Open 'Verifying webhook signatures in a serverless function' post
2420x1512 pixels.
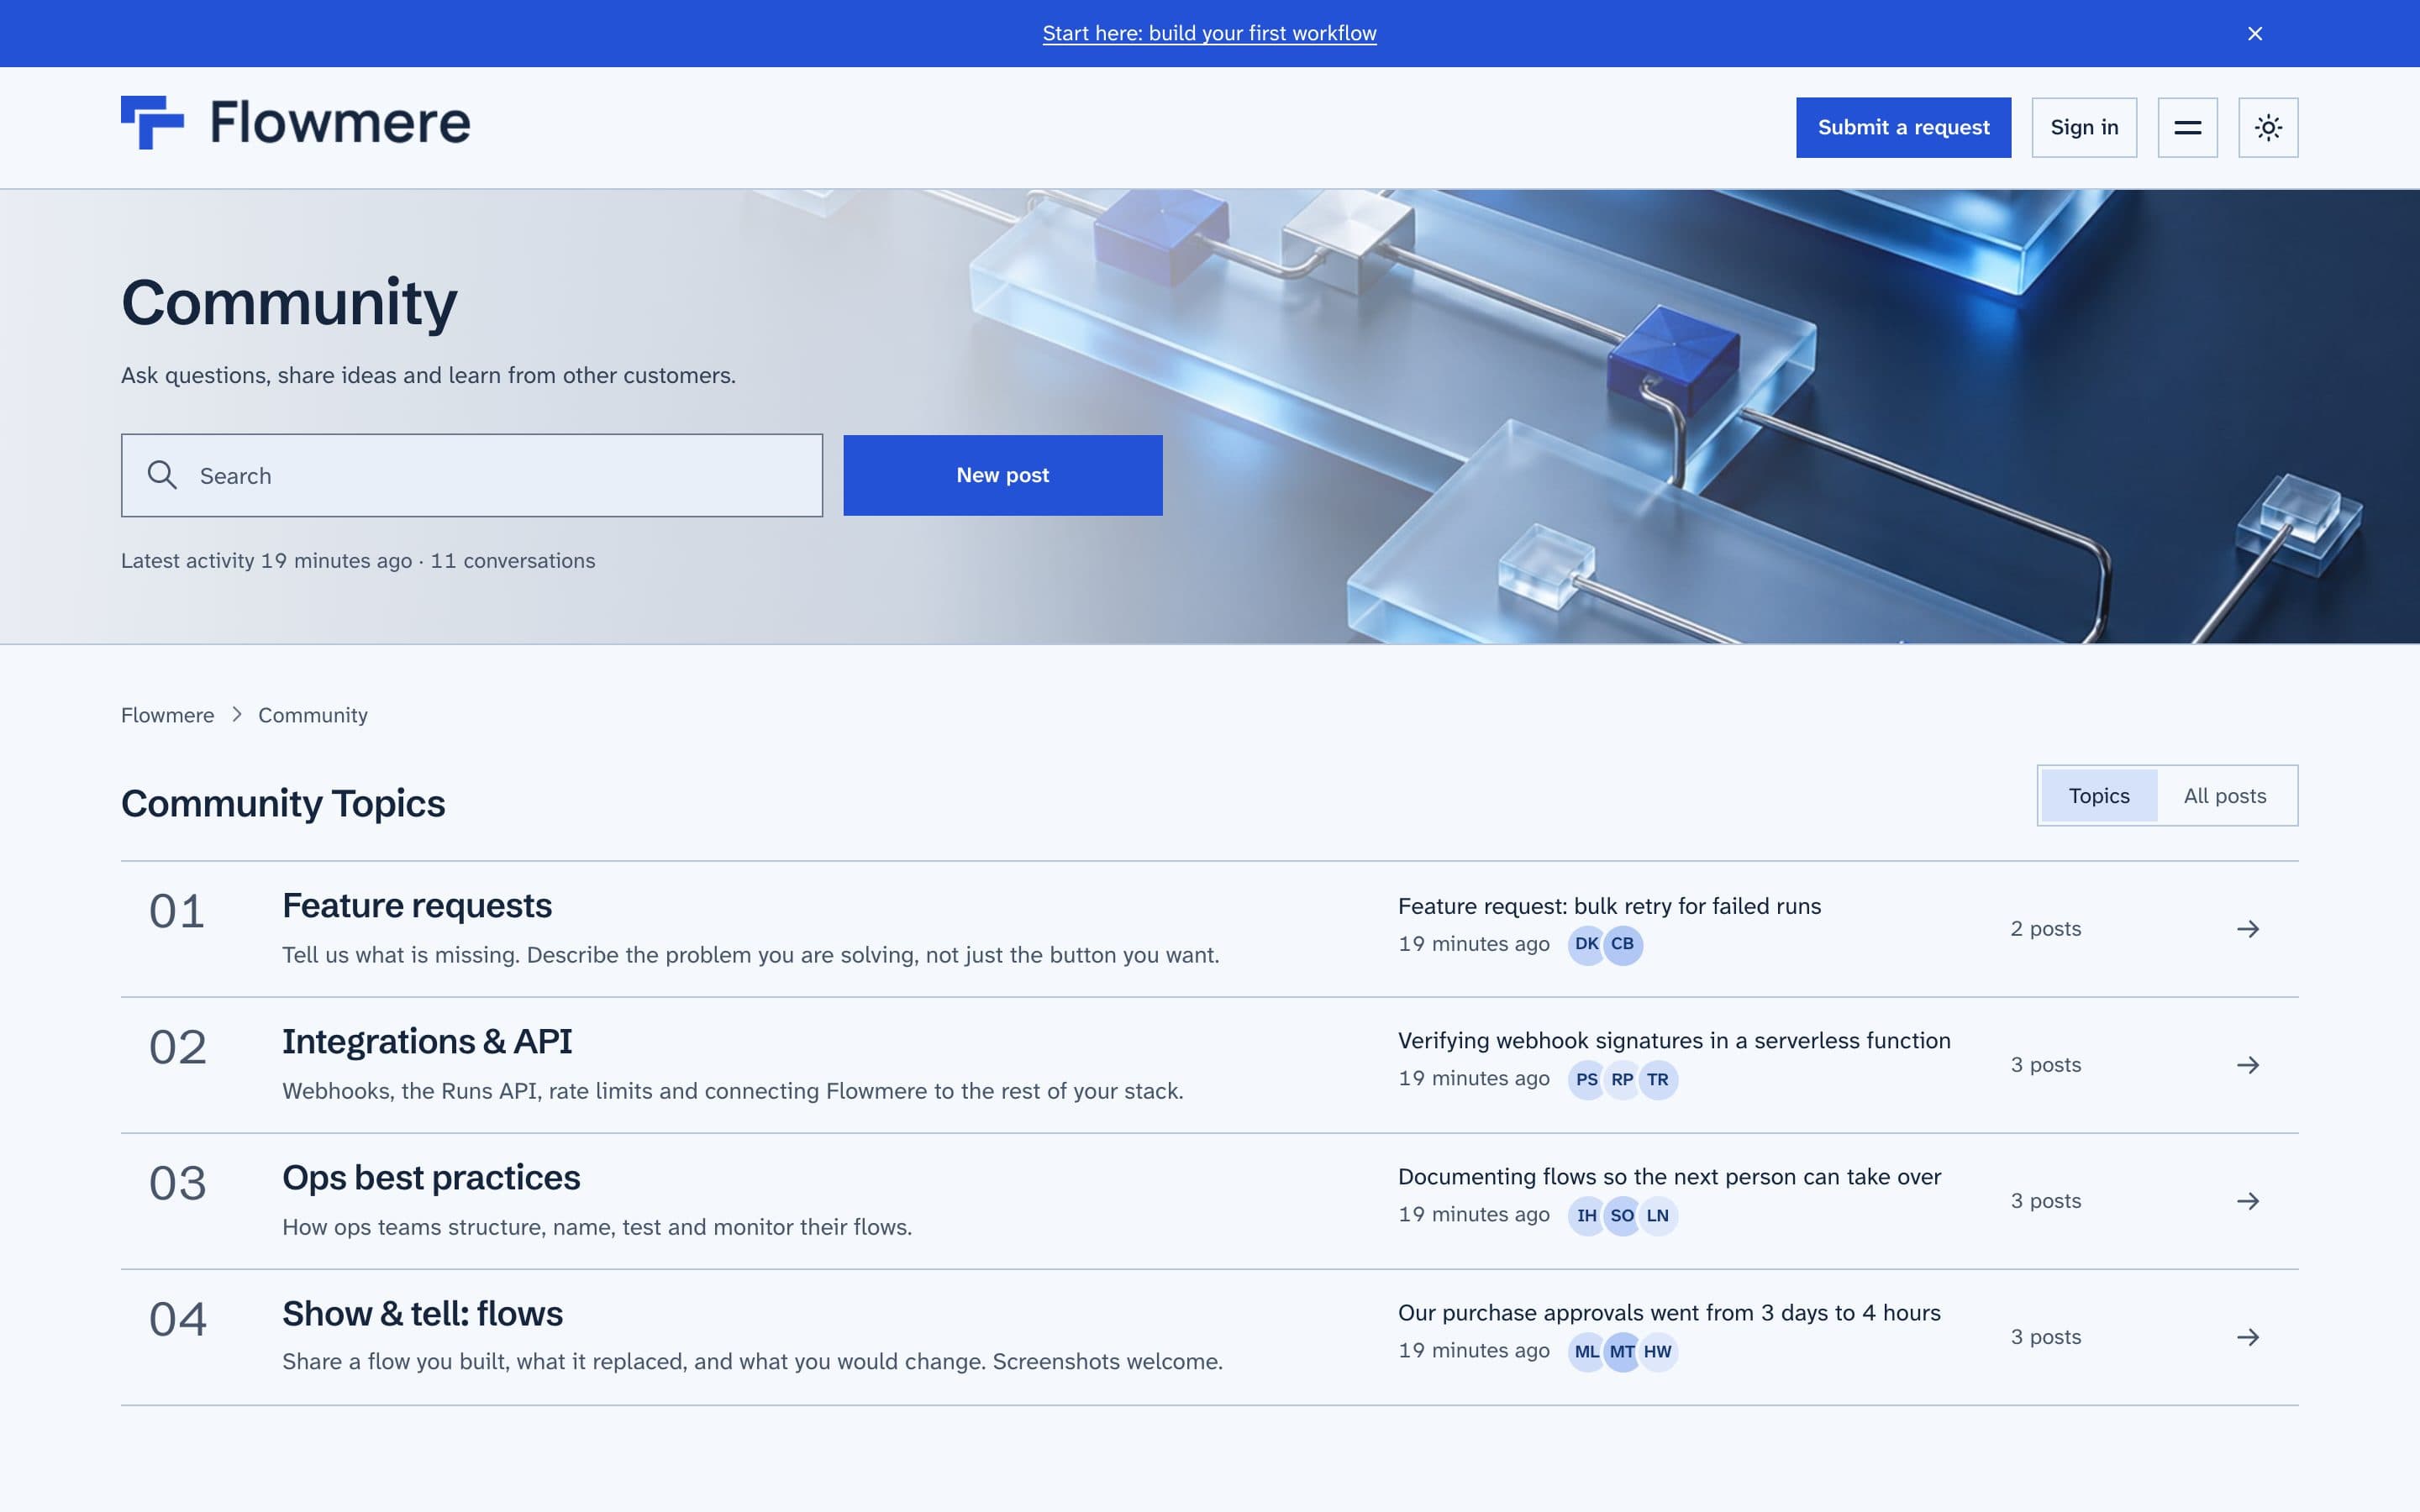[x=1674, y=1041]
